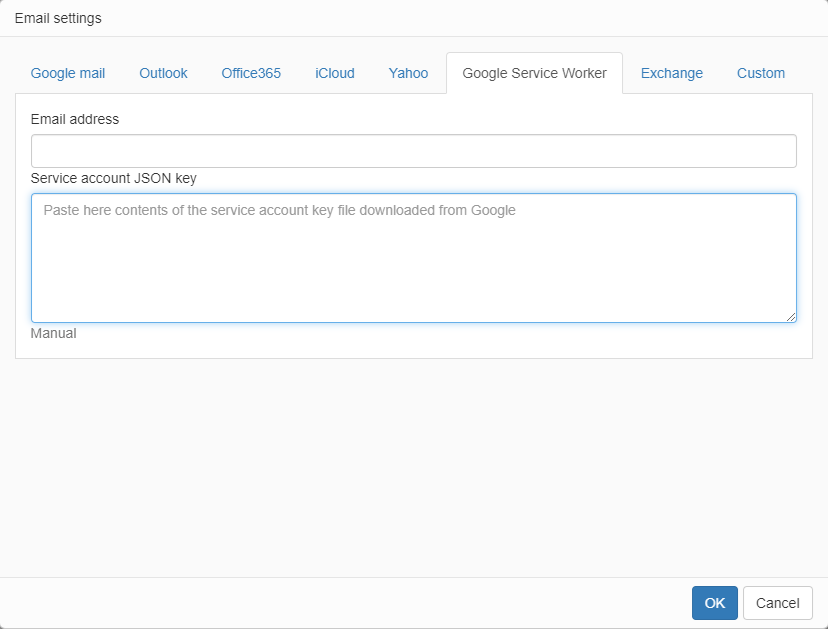Select the Office365 tab

pos(251,73)
